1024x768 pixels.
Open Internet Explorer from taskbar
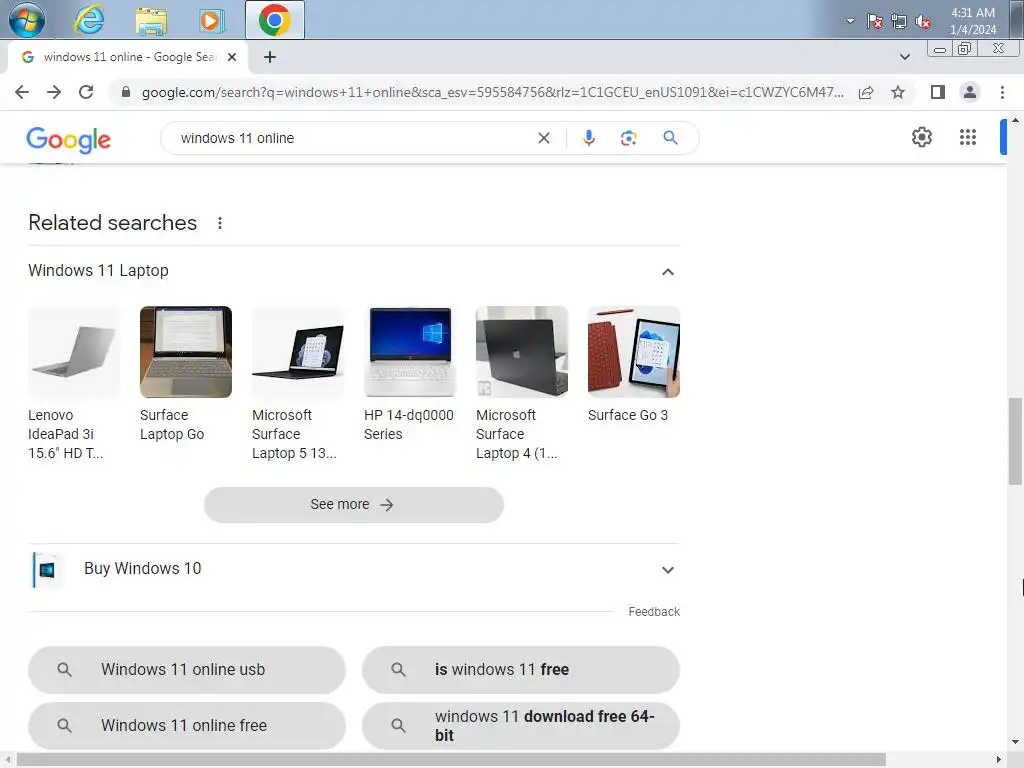[x=89, y=20]
